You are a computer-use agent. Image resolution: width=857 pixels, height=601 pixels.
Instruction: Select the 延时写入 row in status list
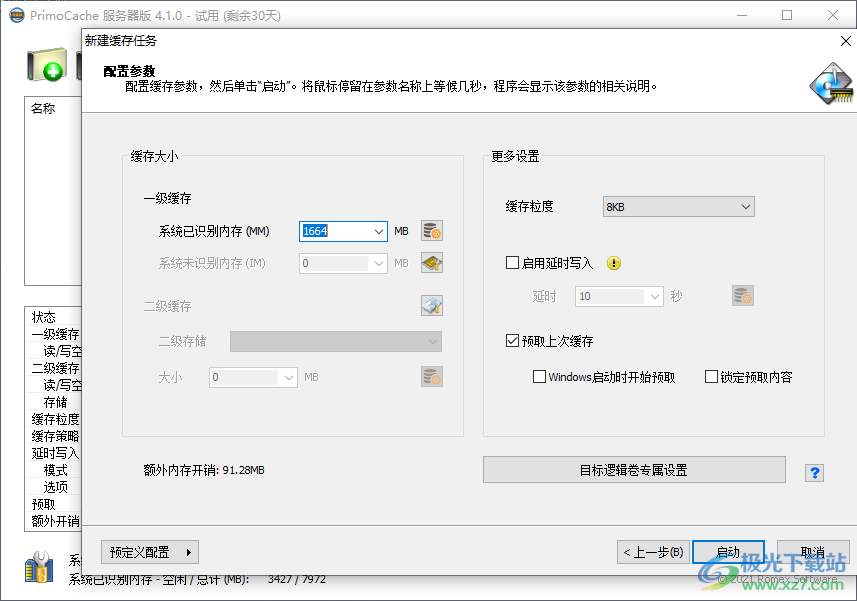point(53,453)
